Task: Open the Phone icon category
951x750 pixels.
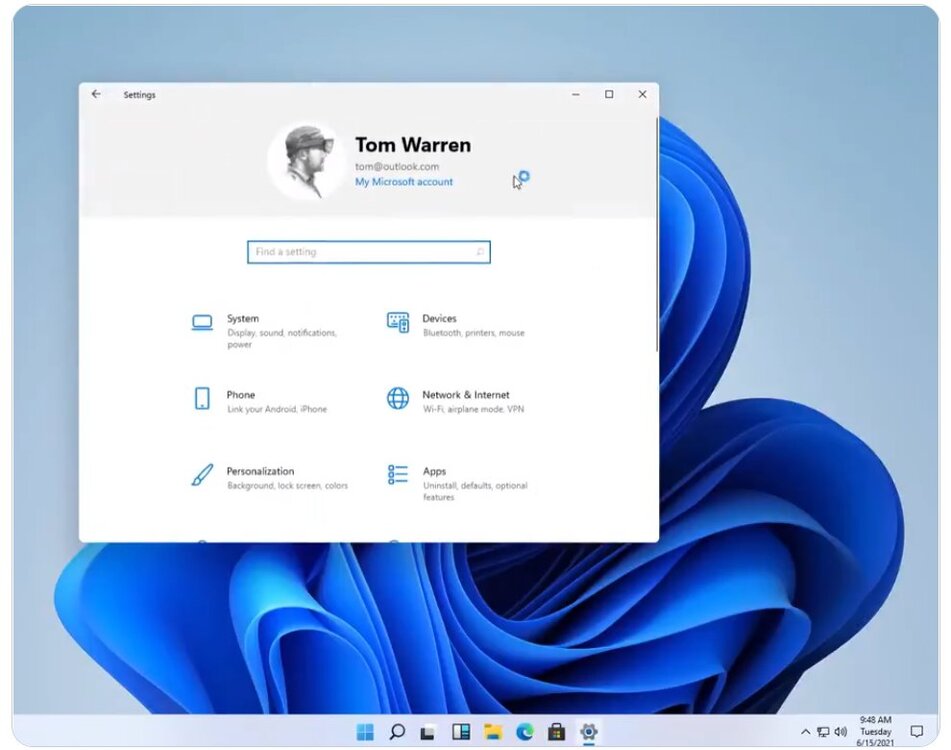Action: pyautogui.click(x=202, y=399)
